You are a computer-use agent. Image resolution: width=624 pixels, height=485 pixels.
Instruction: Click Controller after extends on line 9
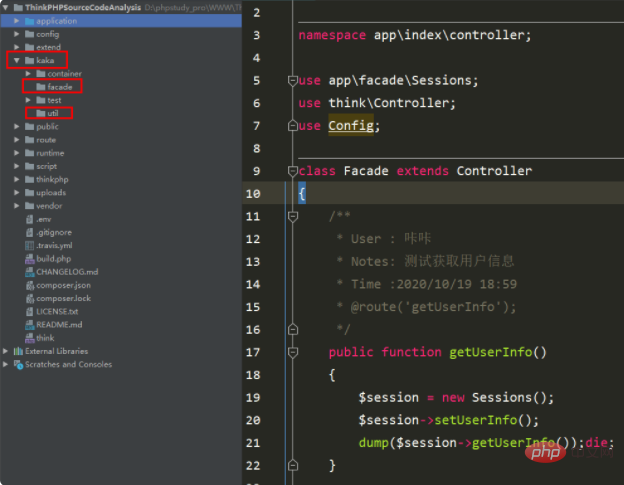coord(494,171)
